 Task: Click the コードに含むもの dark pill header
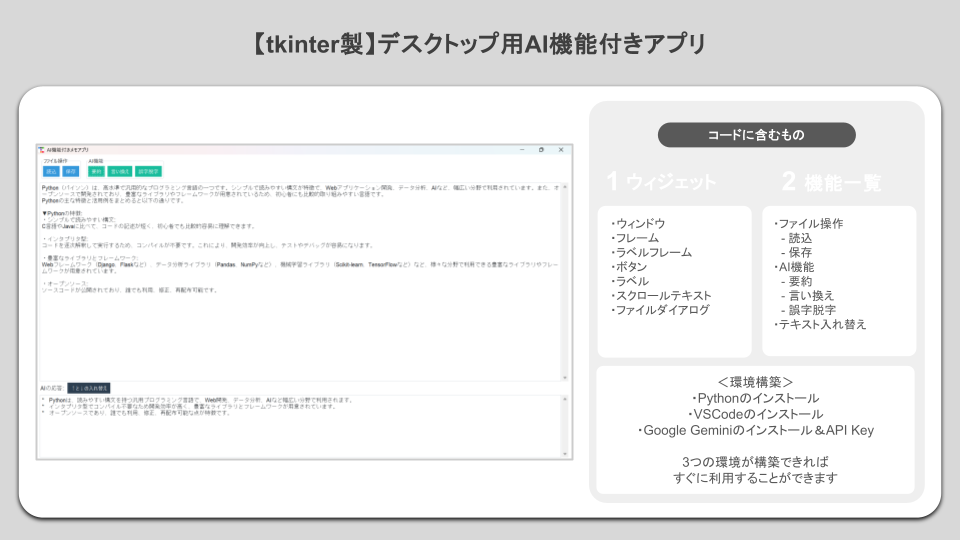(757, 135)
